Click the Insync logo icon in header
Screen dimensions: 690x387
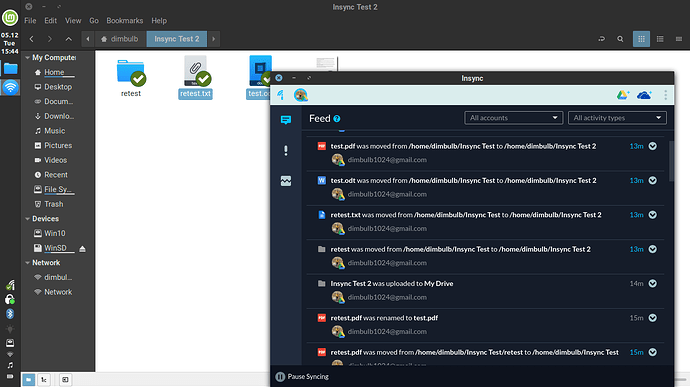pos(281,95)
